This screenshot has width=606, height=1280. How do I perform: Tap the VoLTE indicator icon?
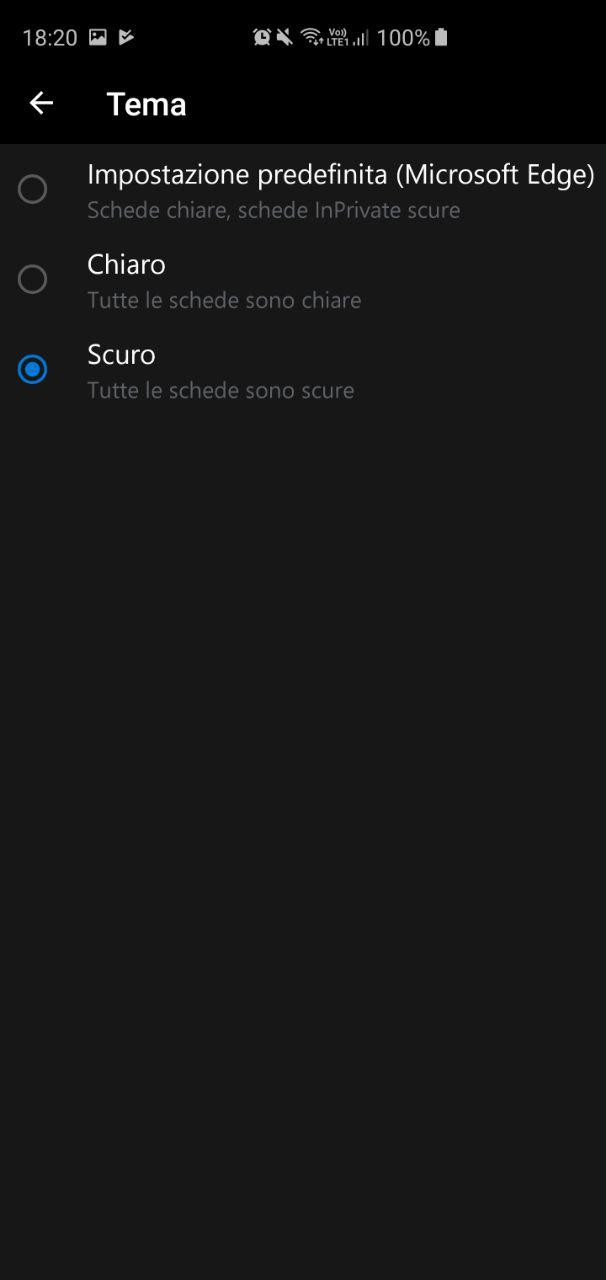(x=336, y=37)
